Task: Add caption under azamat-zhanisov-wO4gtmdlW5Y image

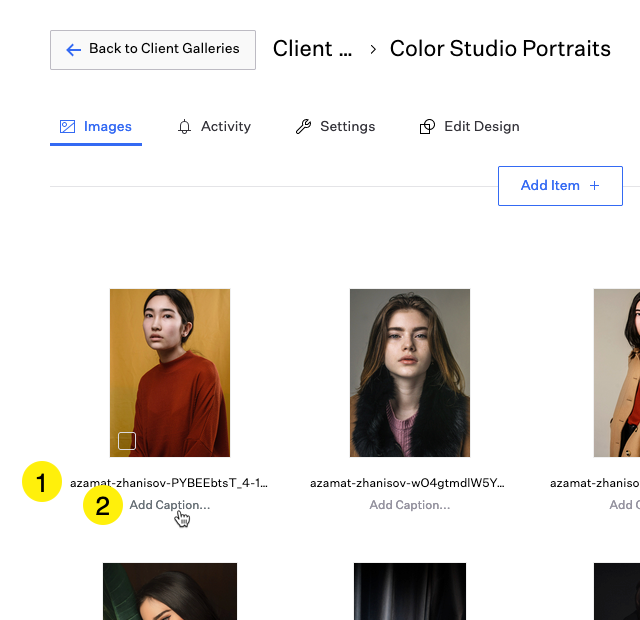Action: pos(410,505)
